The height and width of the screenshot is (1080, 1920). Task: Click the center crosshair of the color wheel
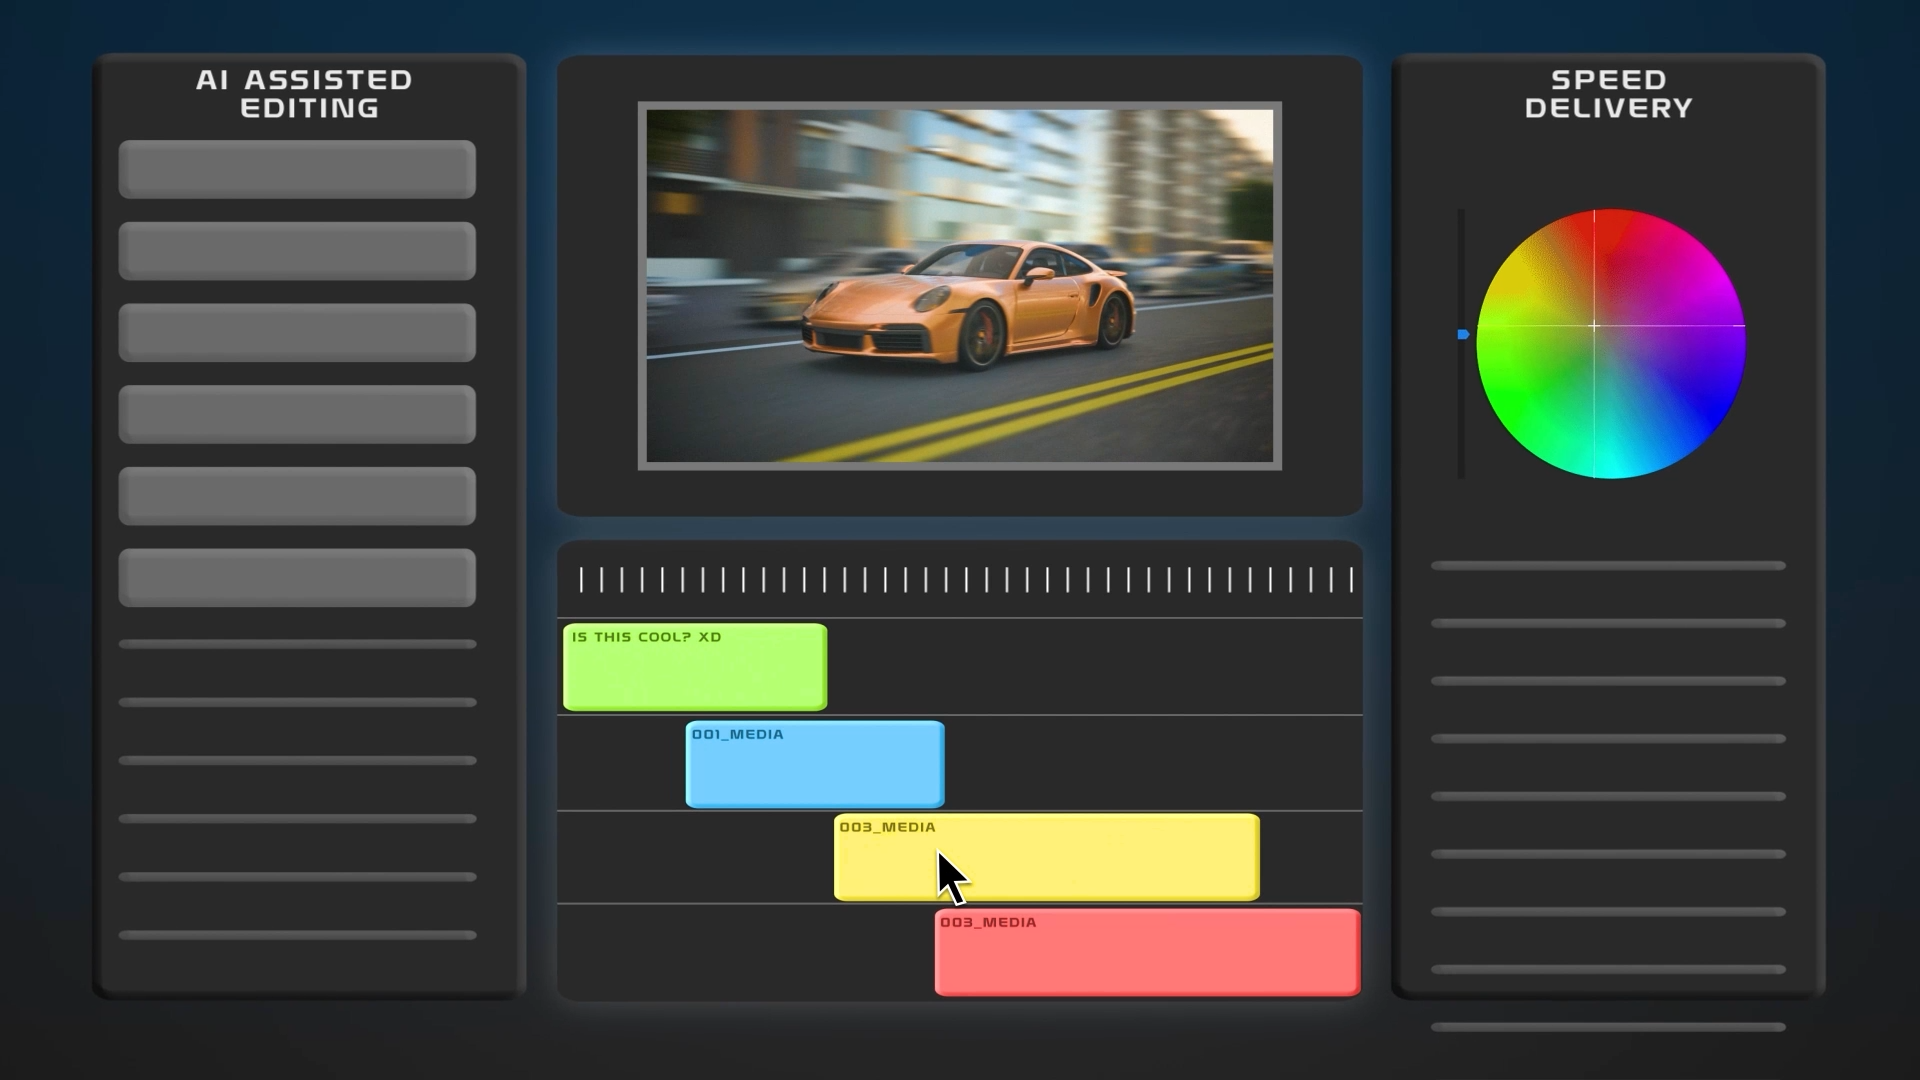pyautogui.click(x=1594, y=326)
